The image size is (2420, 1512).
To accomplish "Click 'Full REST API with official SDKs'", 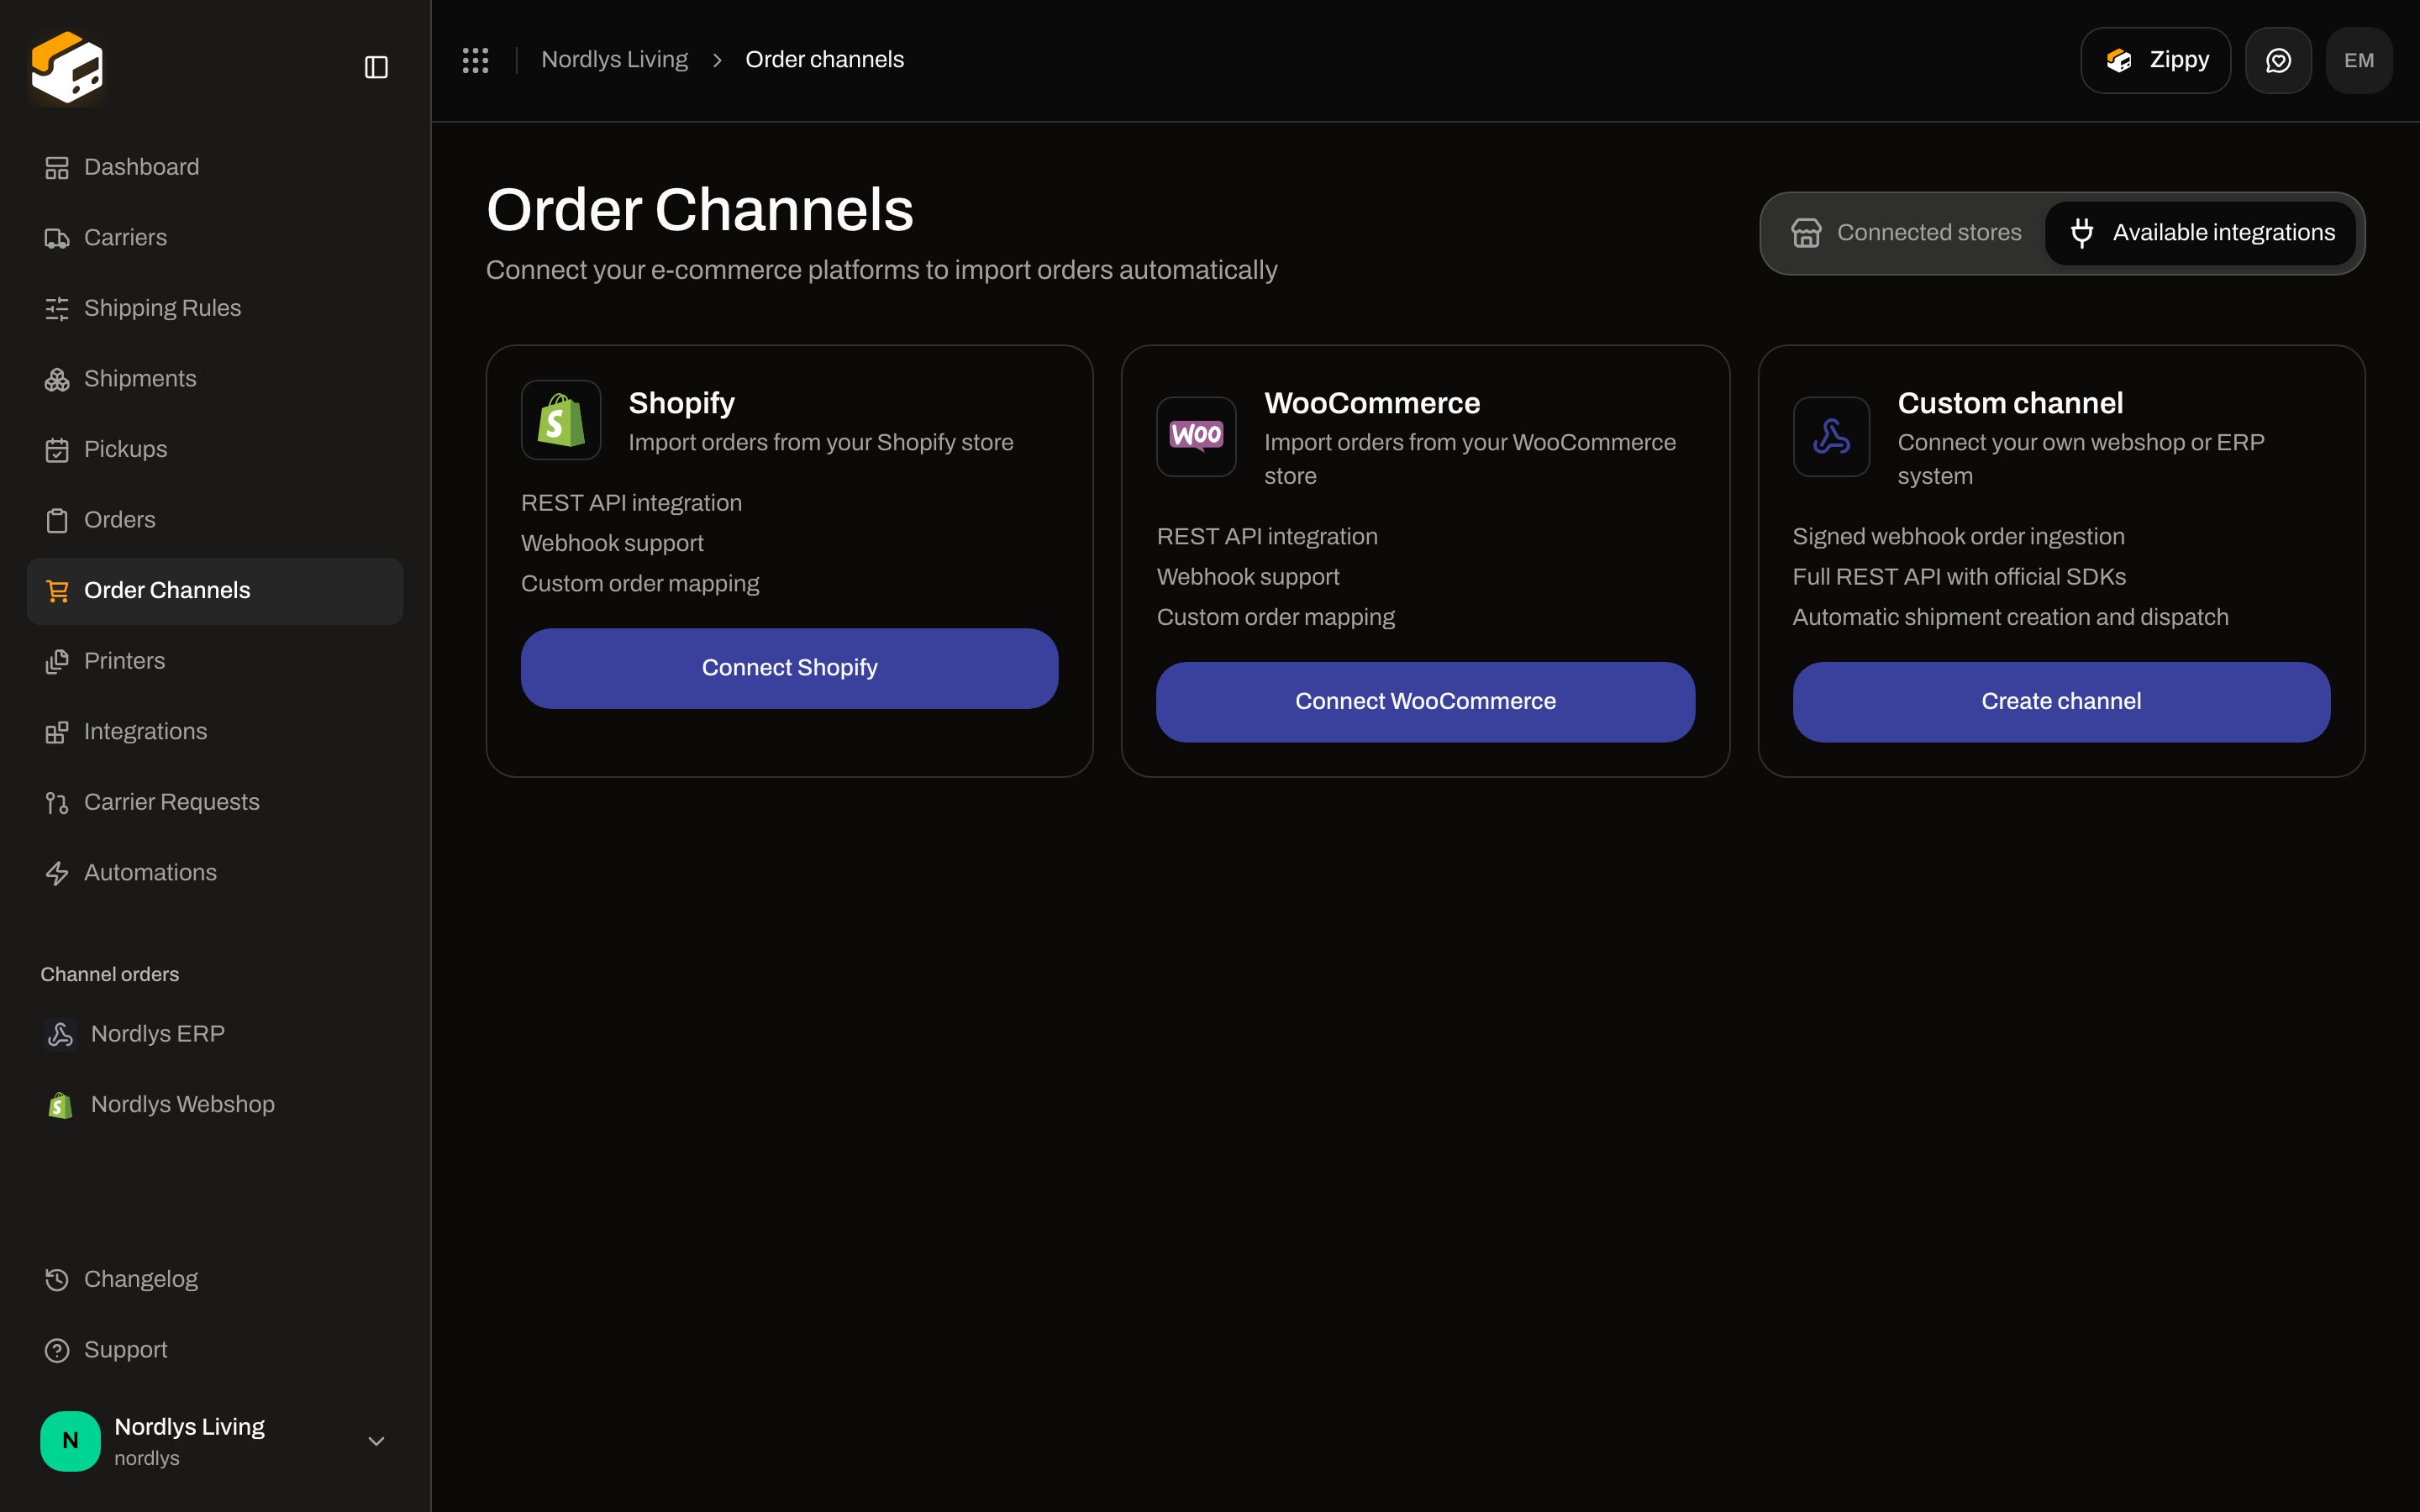I will (1959, 577).
